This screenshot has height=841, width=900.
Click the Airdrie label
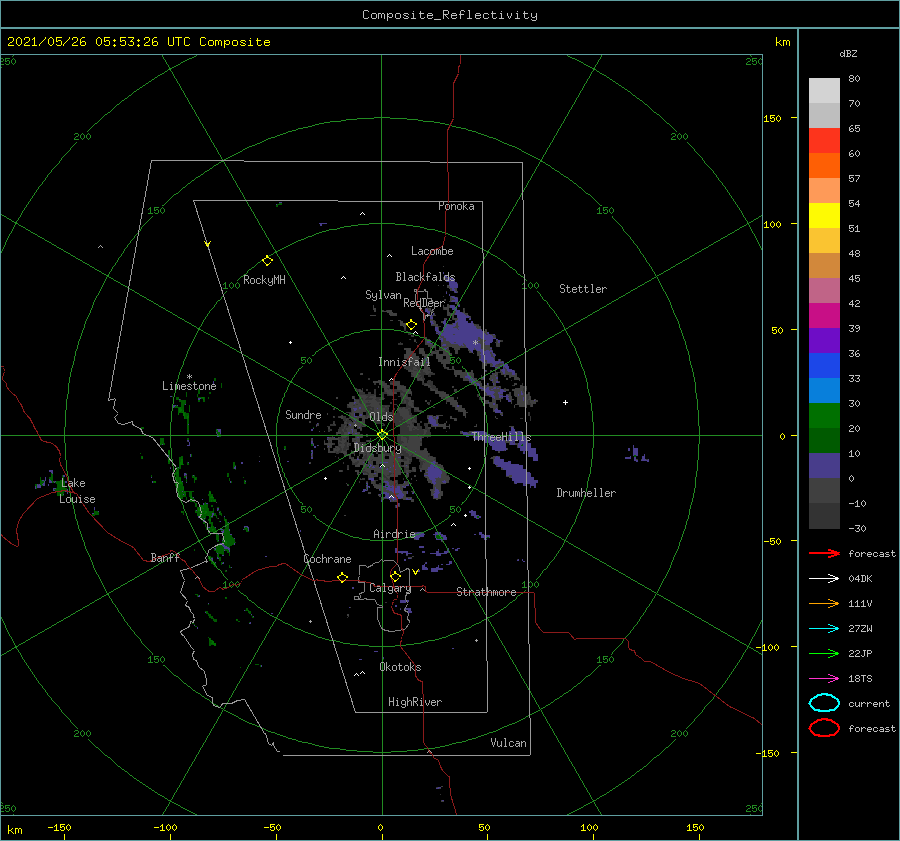coord(394,534)
